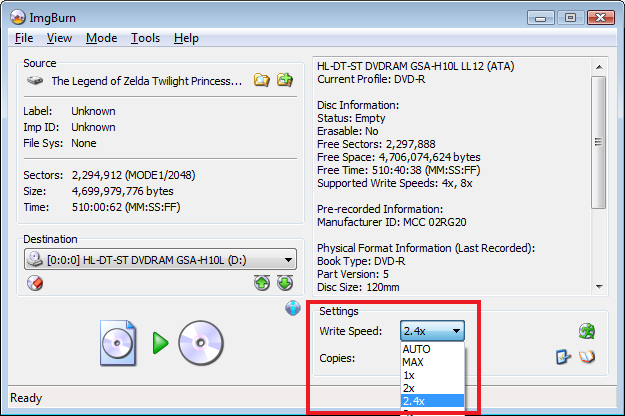Open the Help menu
This screenshot has height=416, width=625.
tap(186, 38)
